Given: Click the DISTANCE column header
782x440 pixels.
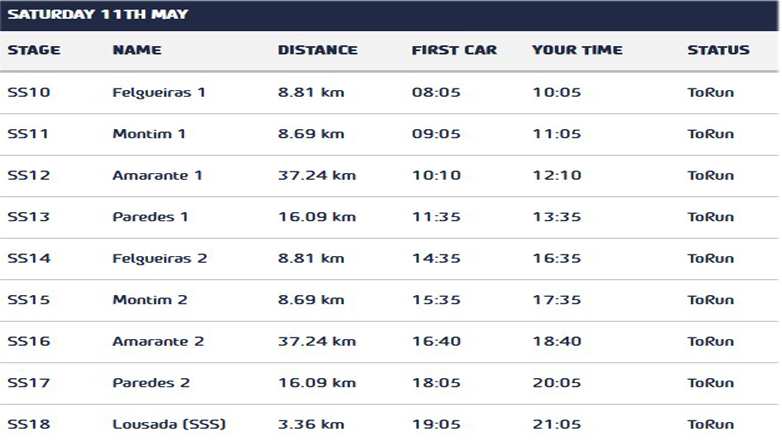Looking at the screenshot, I should [x=317, y=50].
